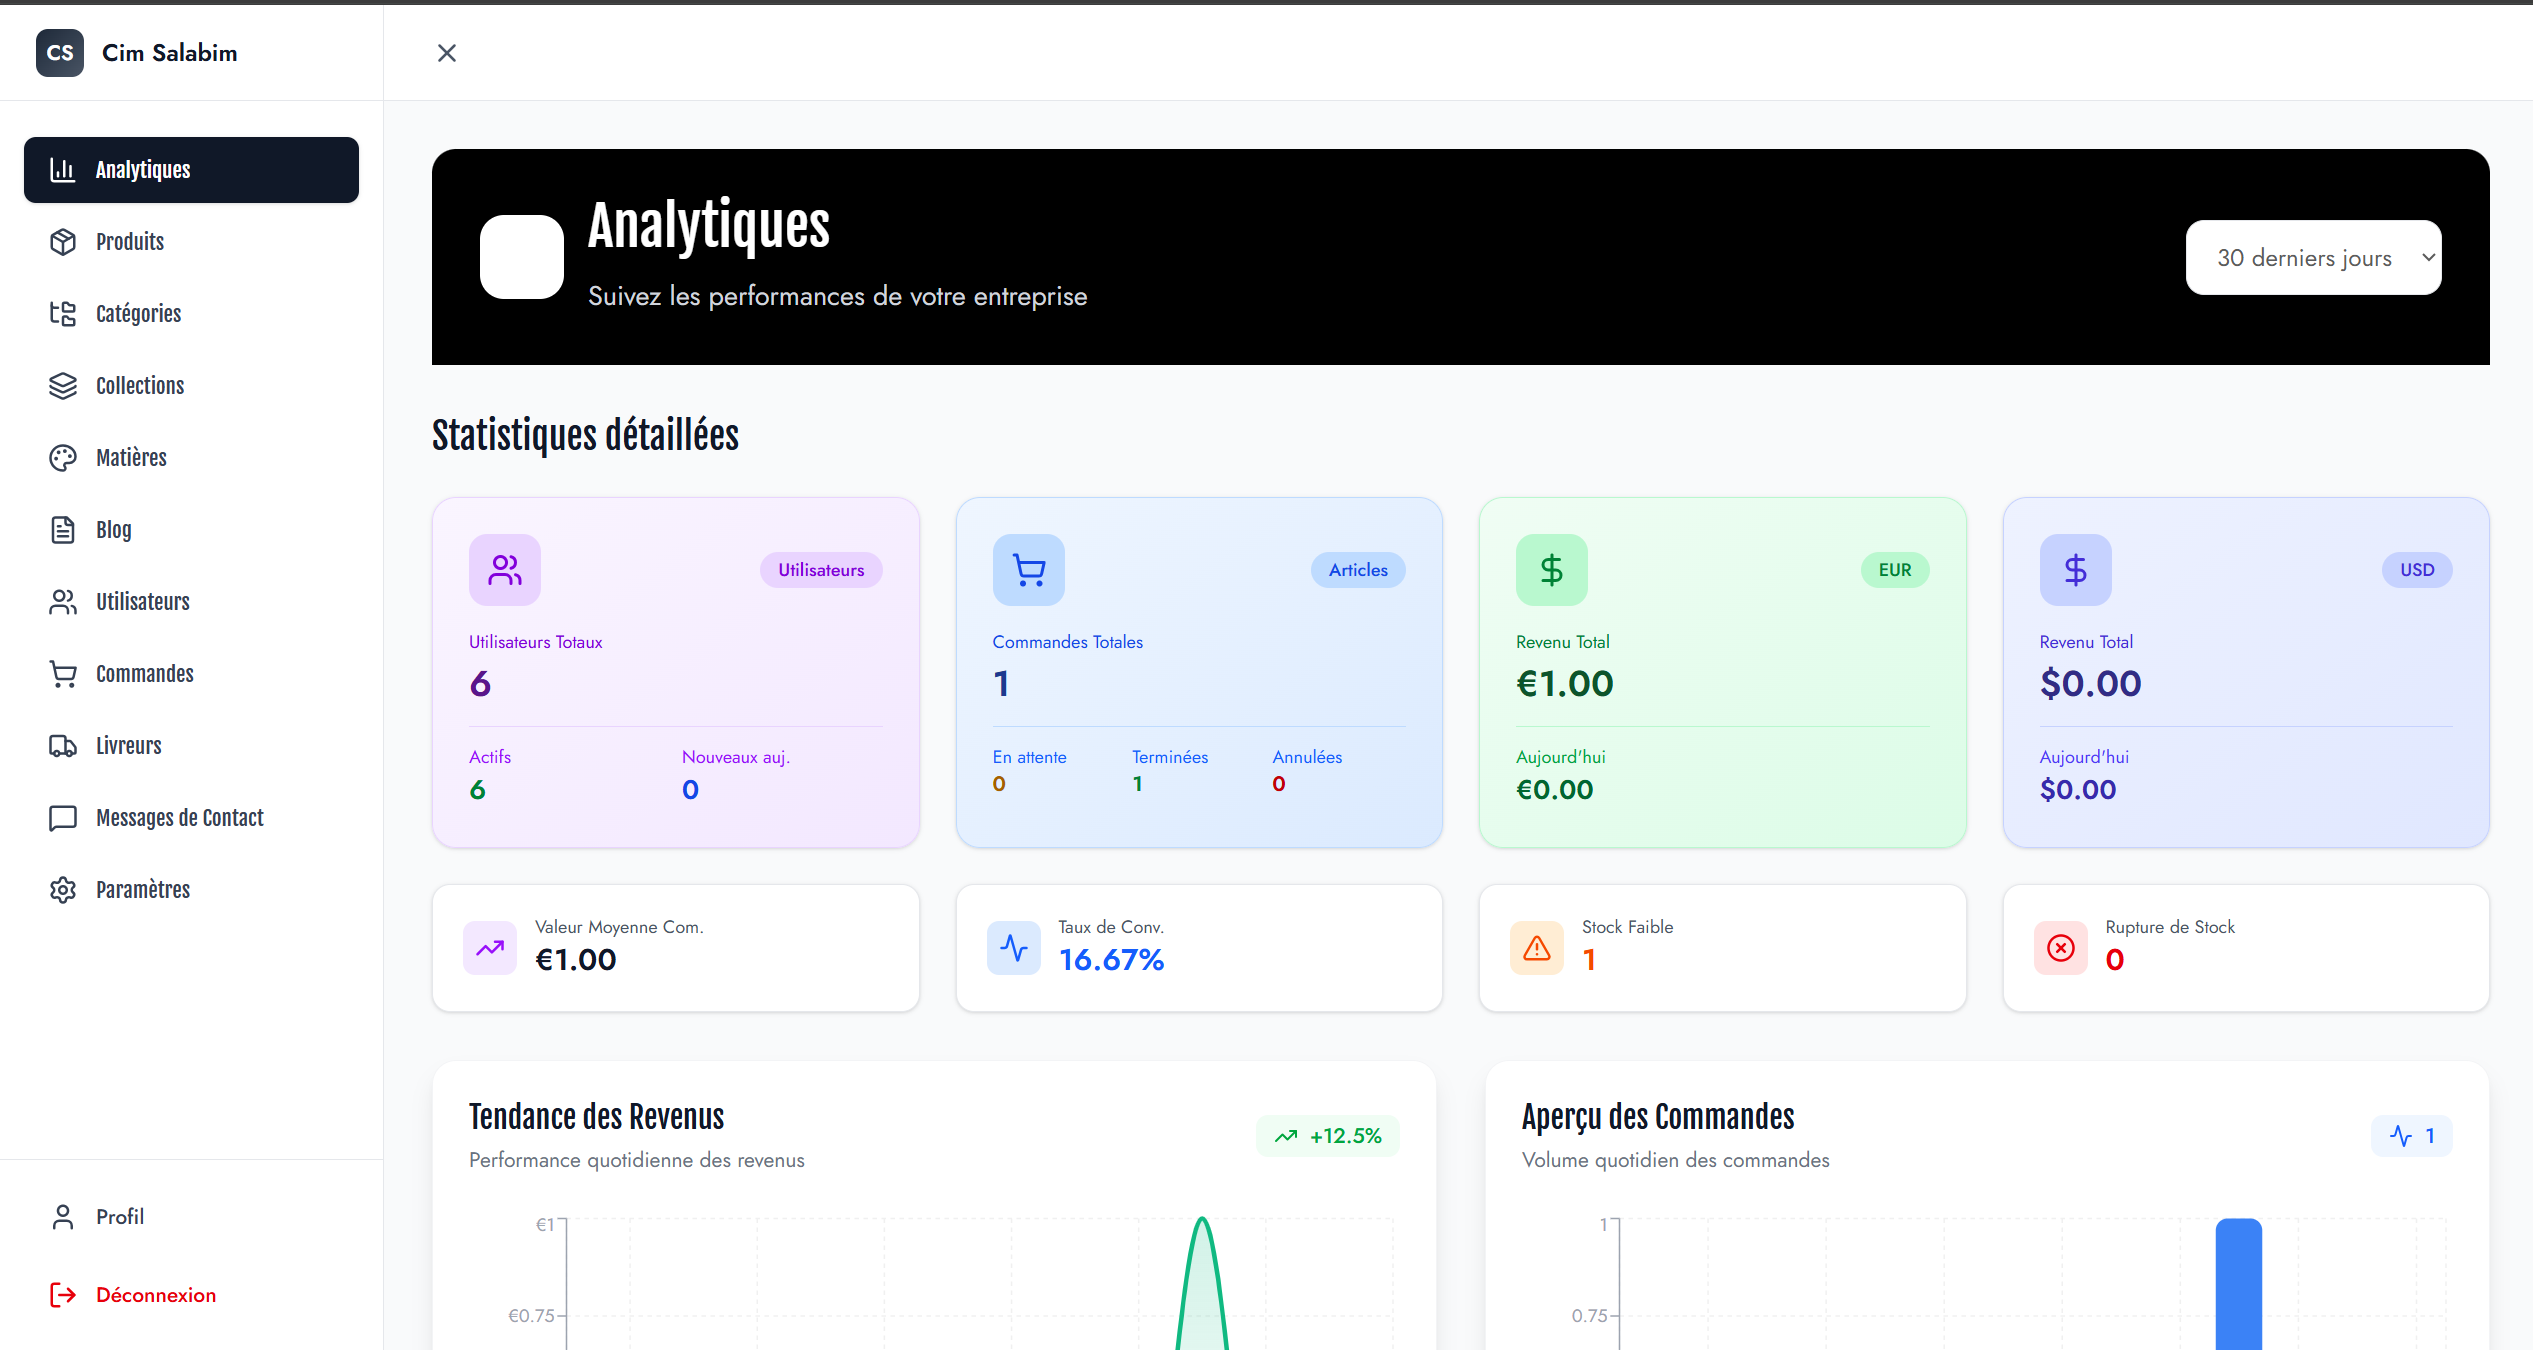Open the Utilisateurs menu item

click(63, 601)
